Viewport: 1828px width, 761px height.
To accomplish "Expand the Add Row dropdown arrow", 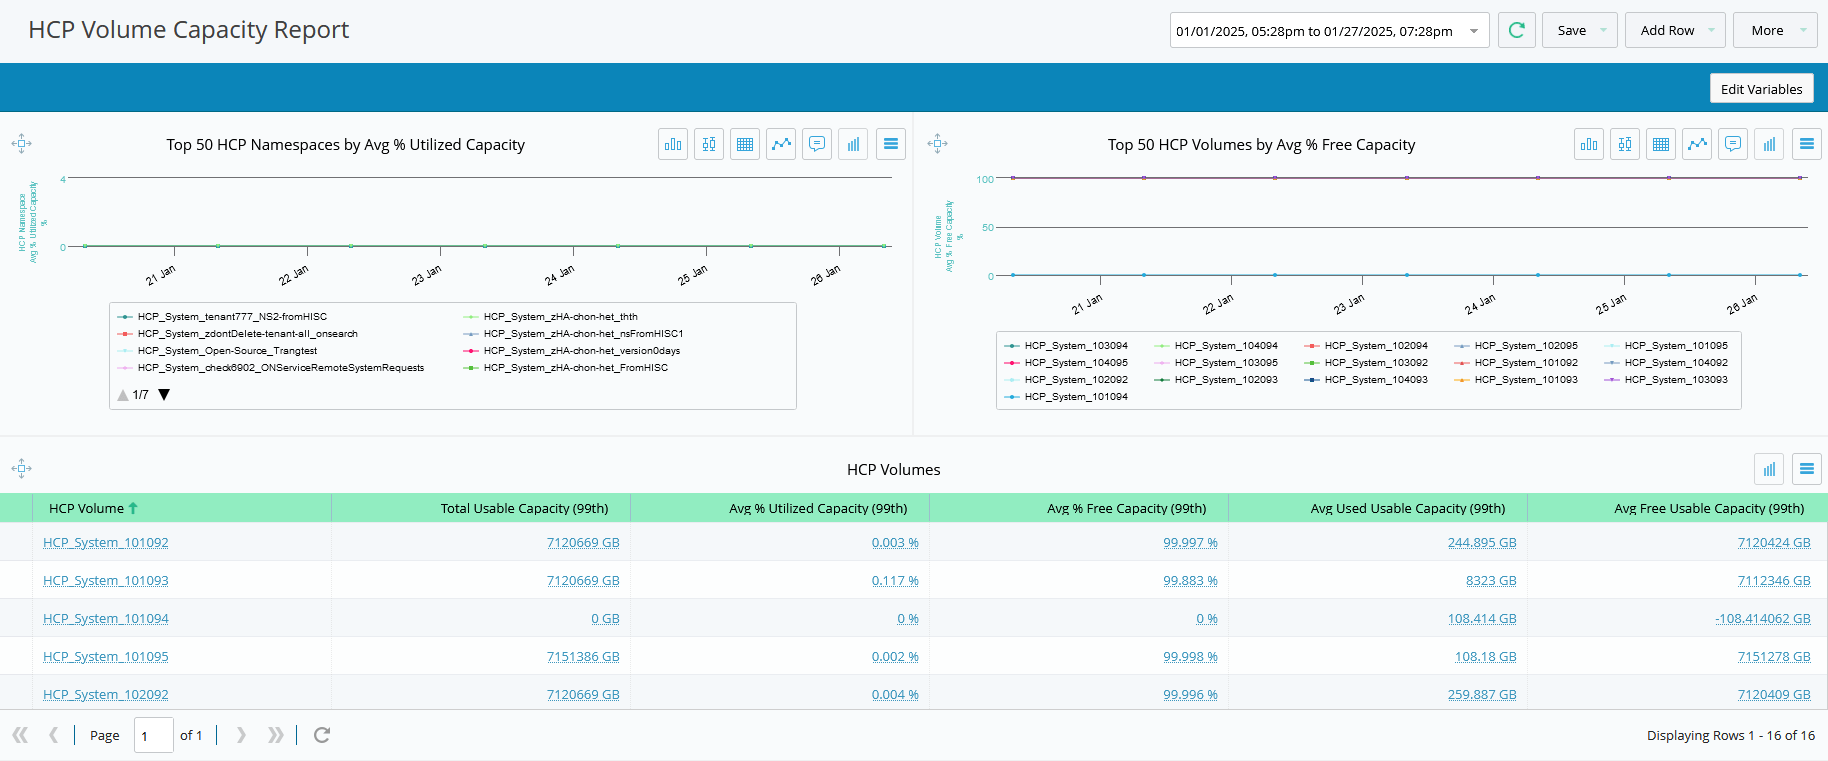I will point(1711,30).
